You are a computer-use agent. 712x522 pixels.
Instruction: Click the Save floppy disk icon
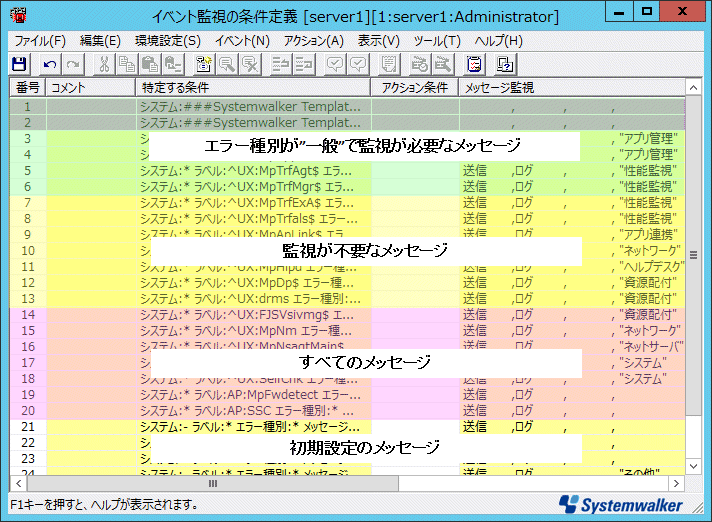pyautogui.click(x=19, y=64)
